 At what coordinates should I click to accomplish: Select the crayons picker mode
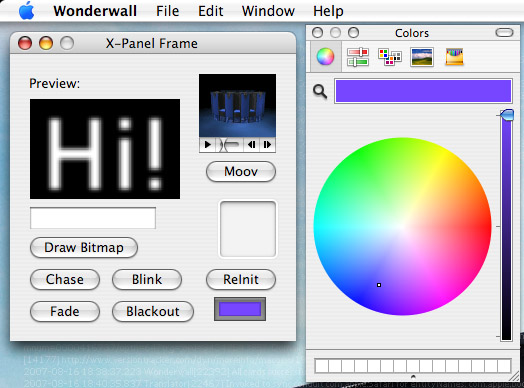[x=454, y=56]
